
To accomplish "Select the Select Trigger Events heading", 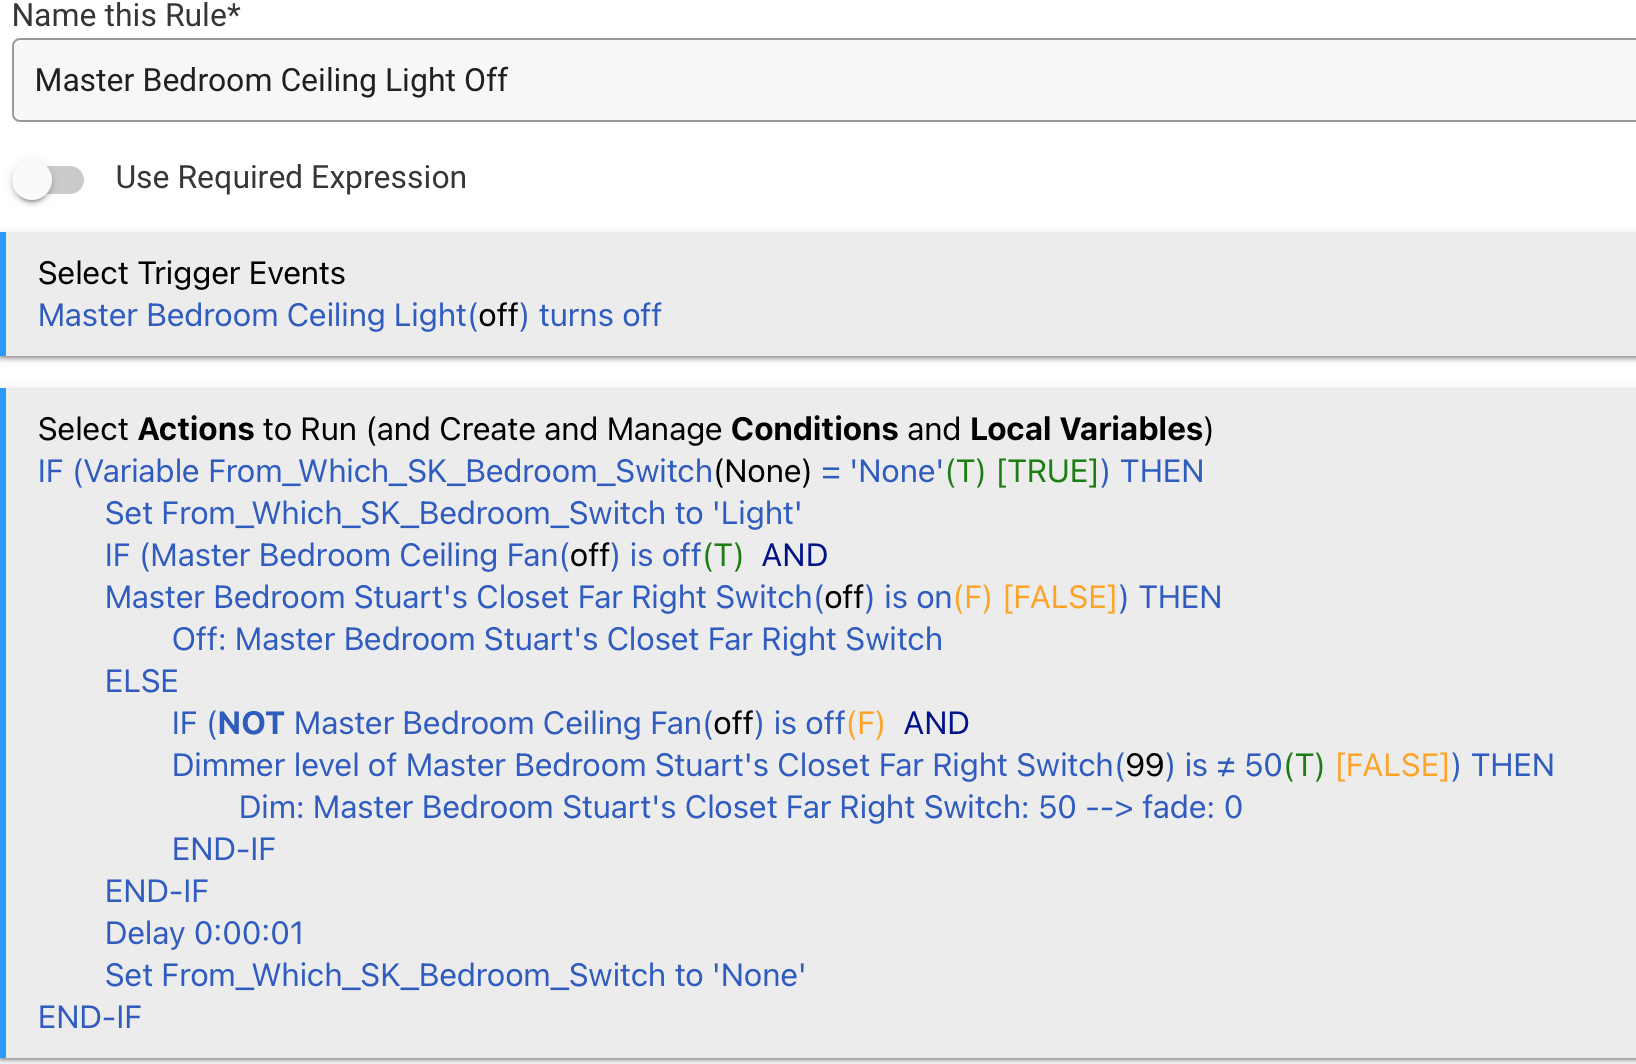I will coord(192,273).
